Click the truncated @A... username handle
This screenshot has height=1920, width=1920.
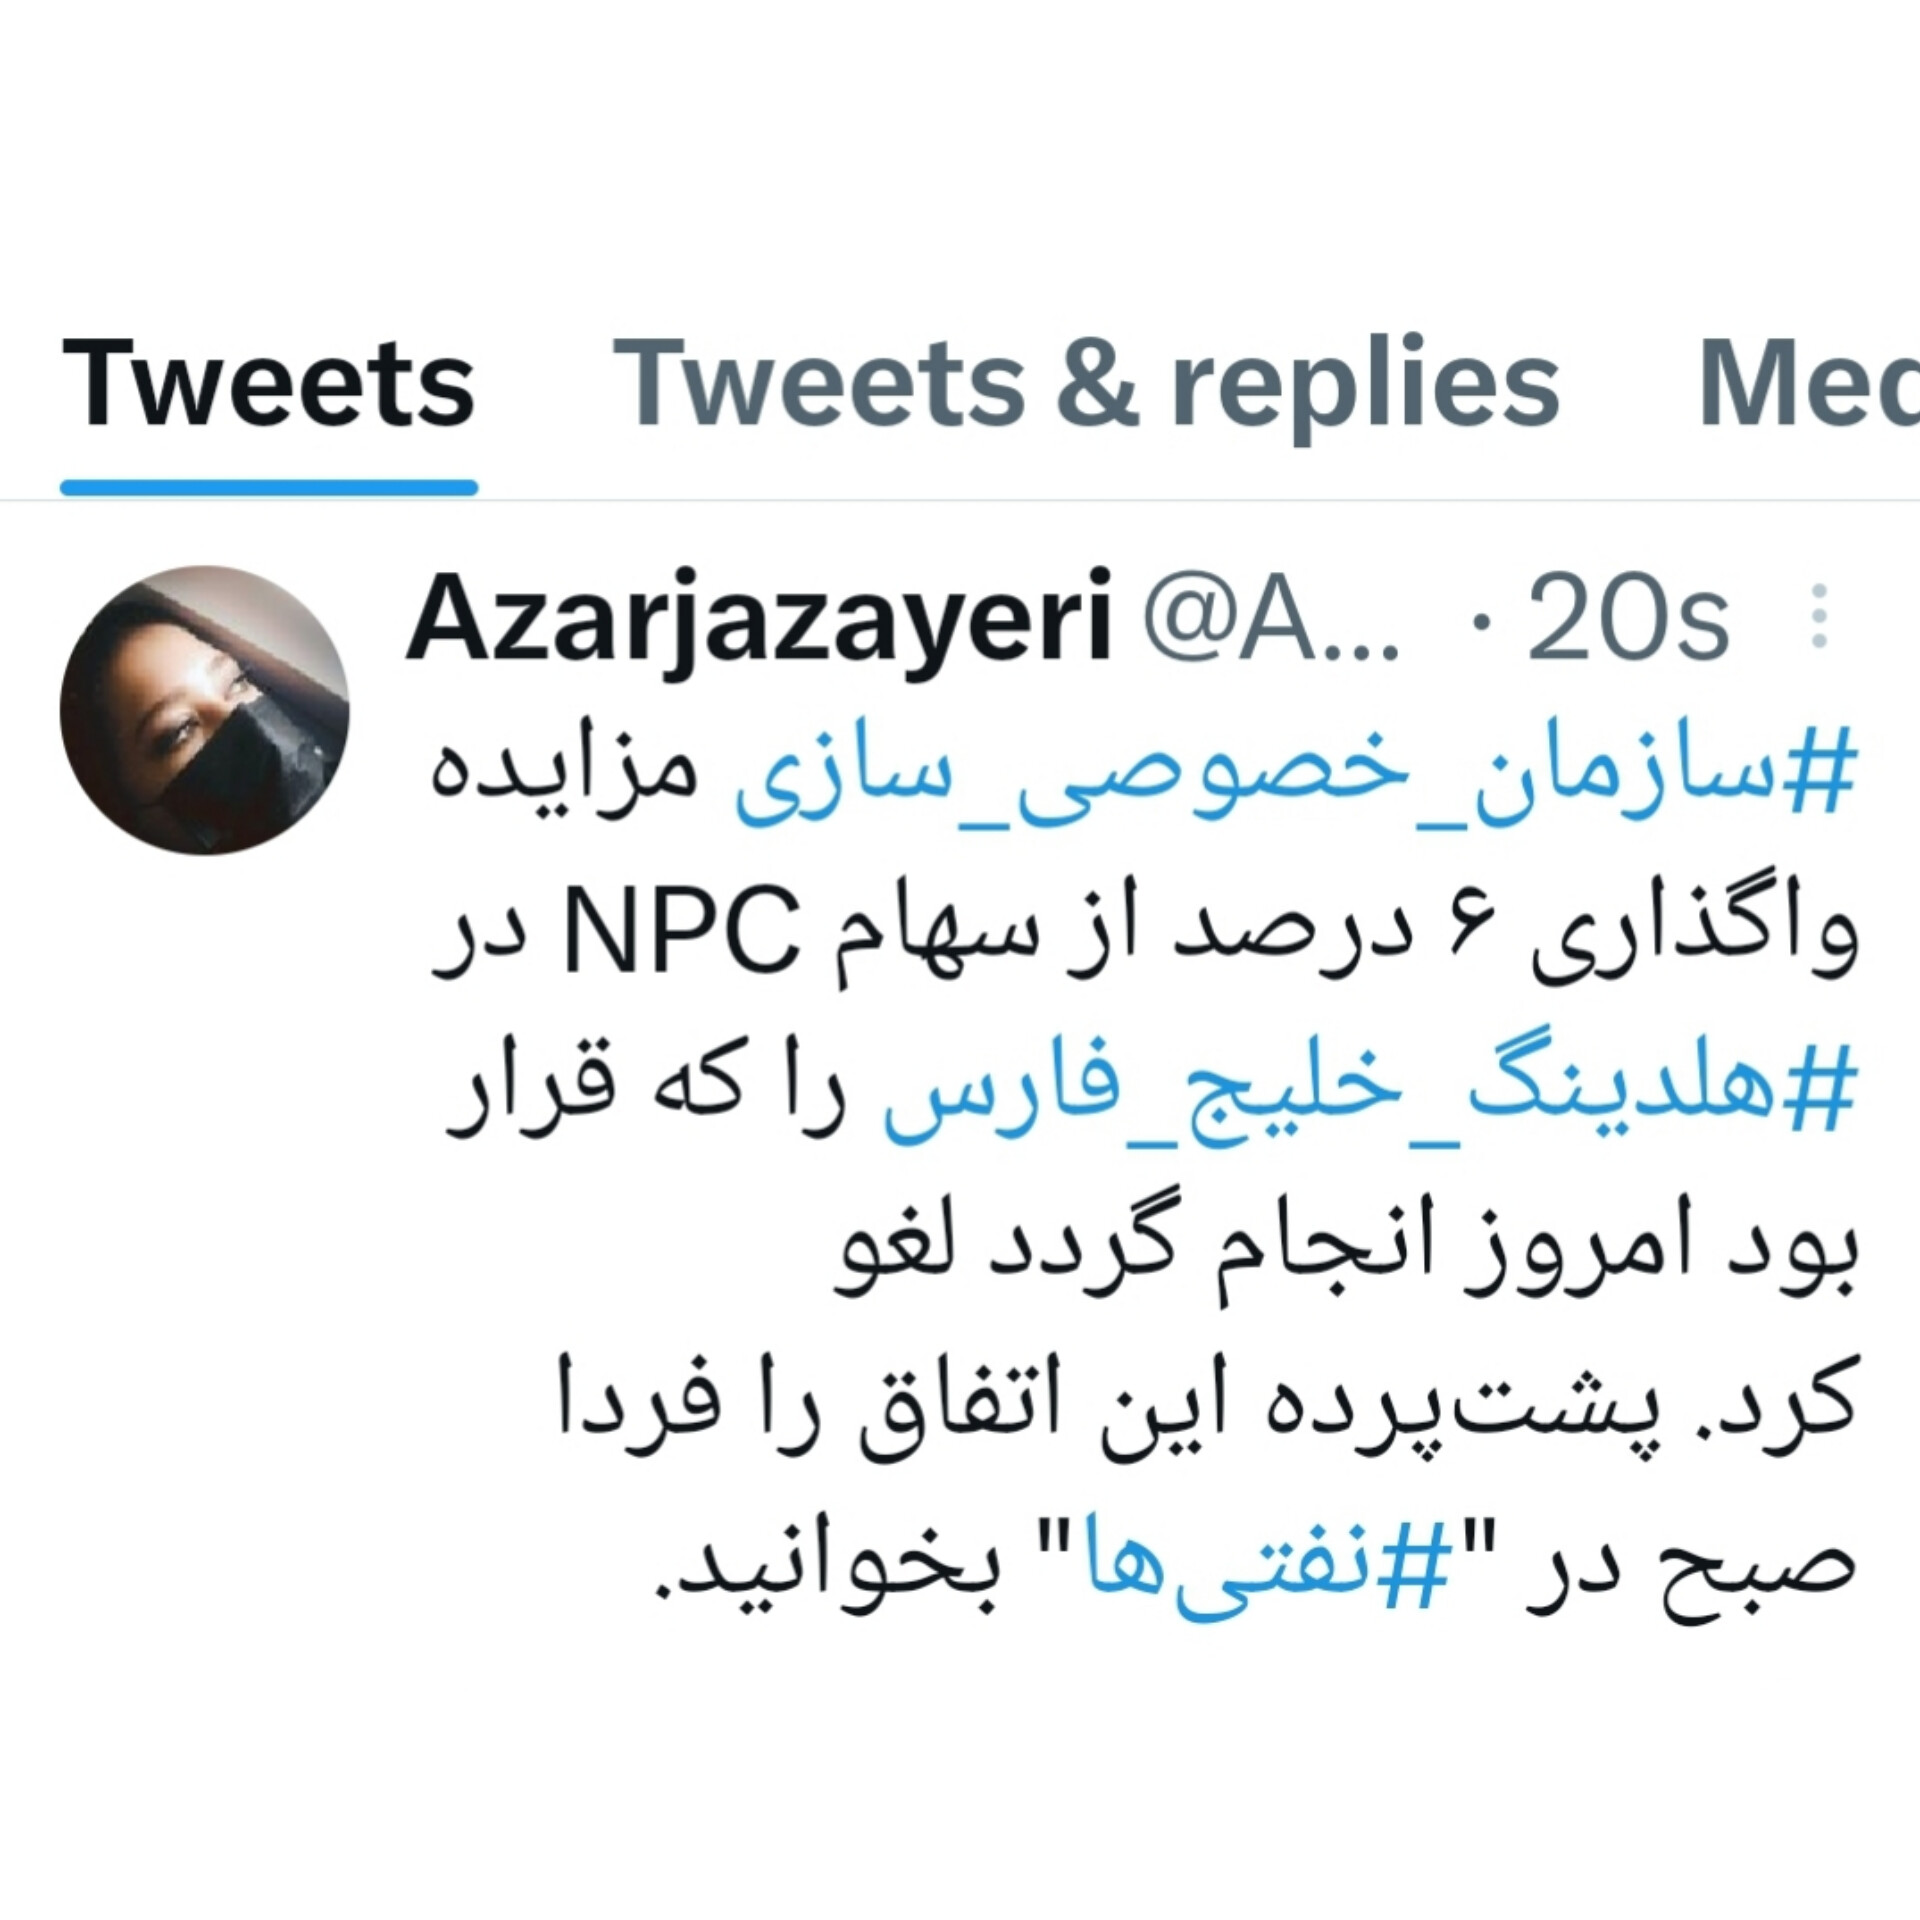[x=1272, y=619]
